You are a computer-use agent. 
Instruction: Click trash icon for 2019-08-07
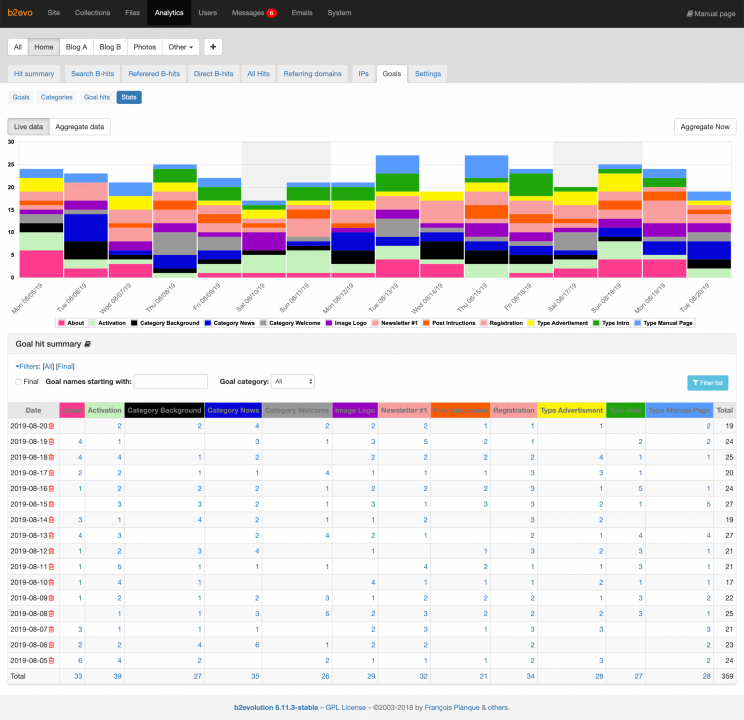[51, 630]
